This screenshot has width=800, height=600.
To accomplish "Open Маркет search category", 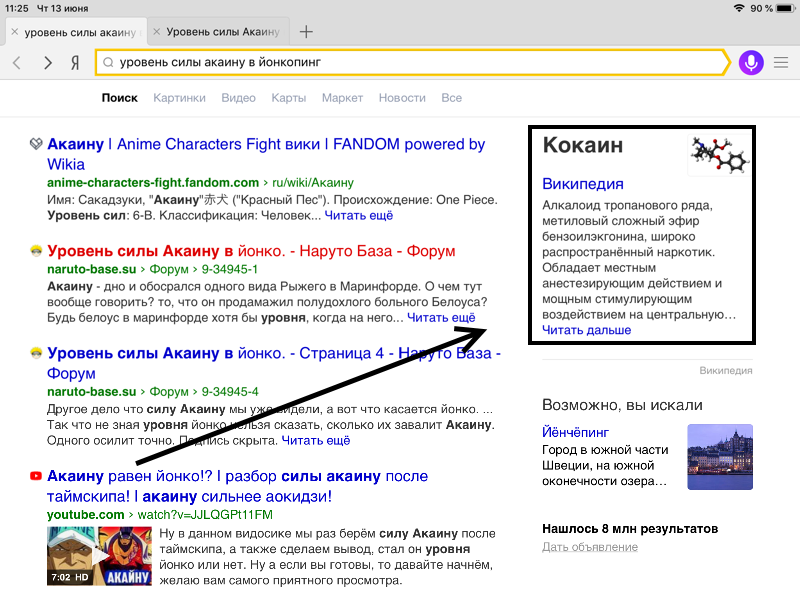I will [342, 98].
